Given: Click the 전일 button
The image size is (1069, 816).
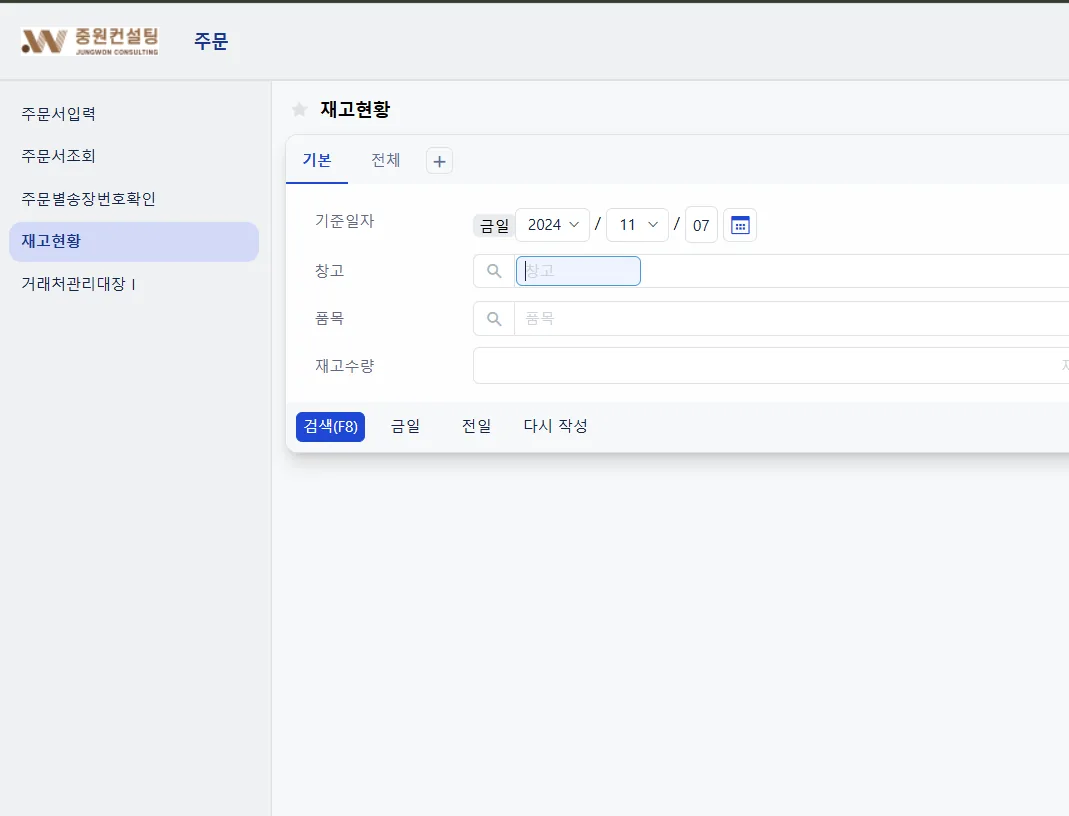Looking at the screenshot, I should [x=476, y=427].
